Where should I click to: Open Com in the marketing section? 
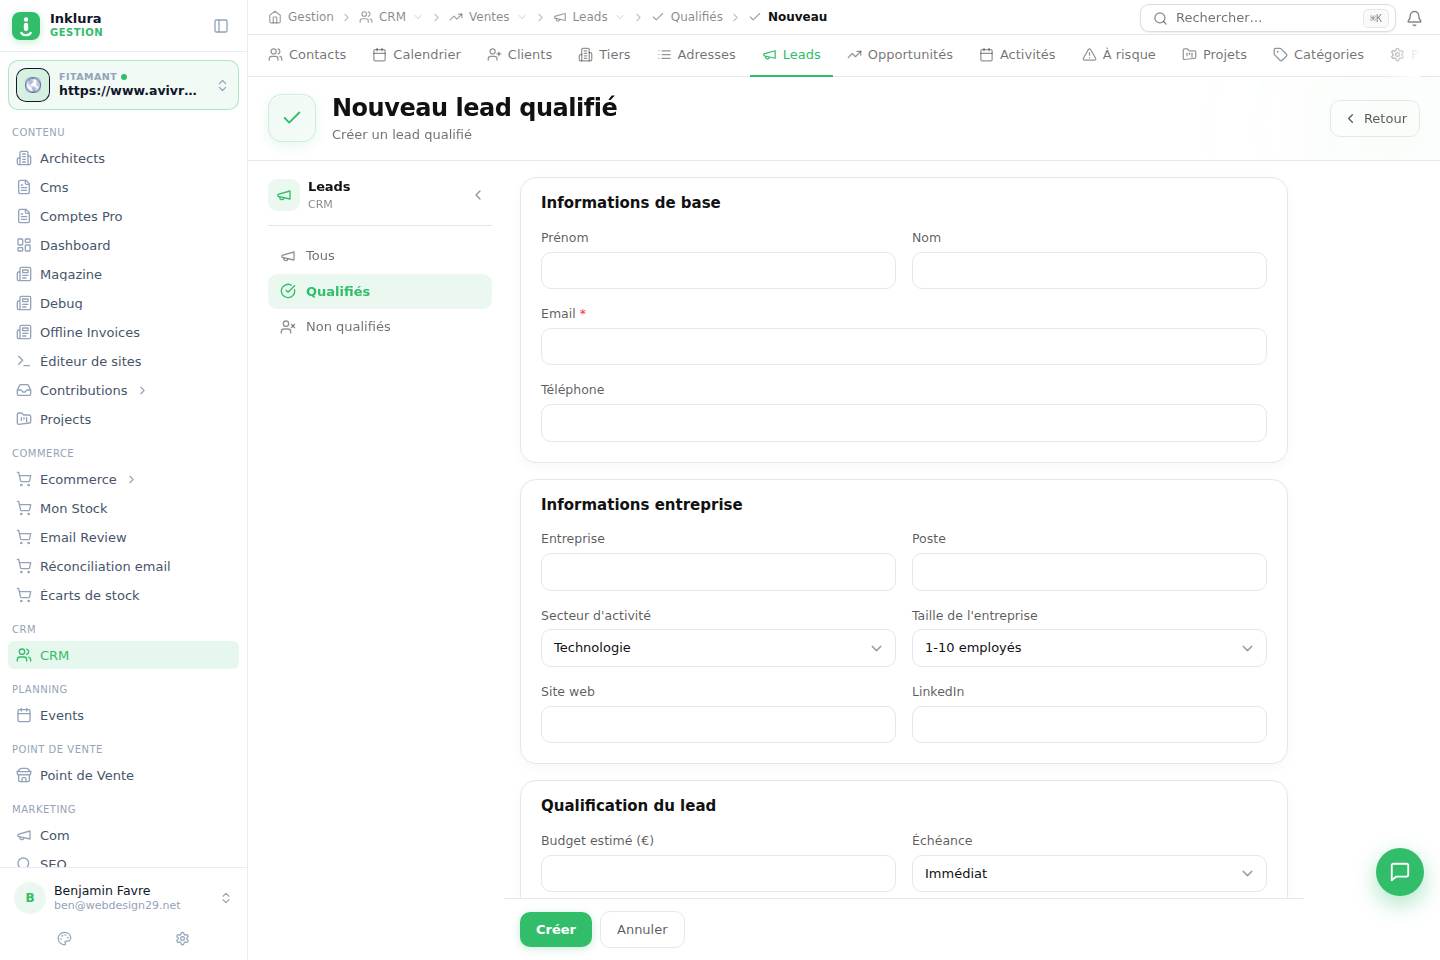tap(124, 835)
